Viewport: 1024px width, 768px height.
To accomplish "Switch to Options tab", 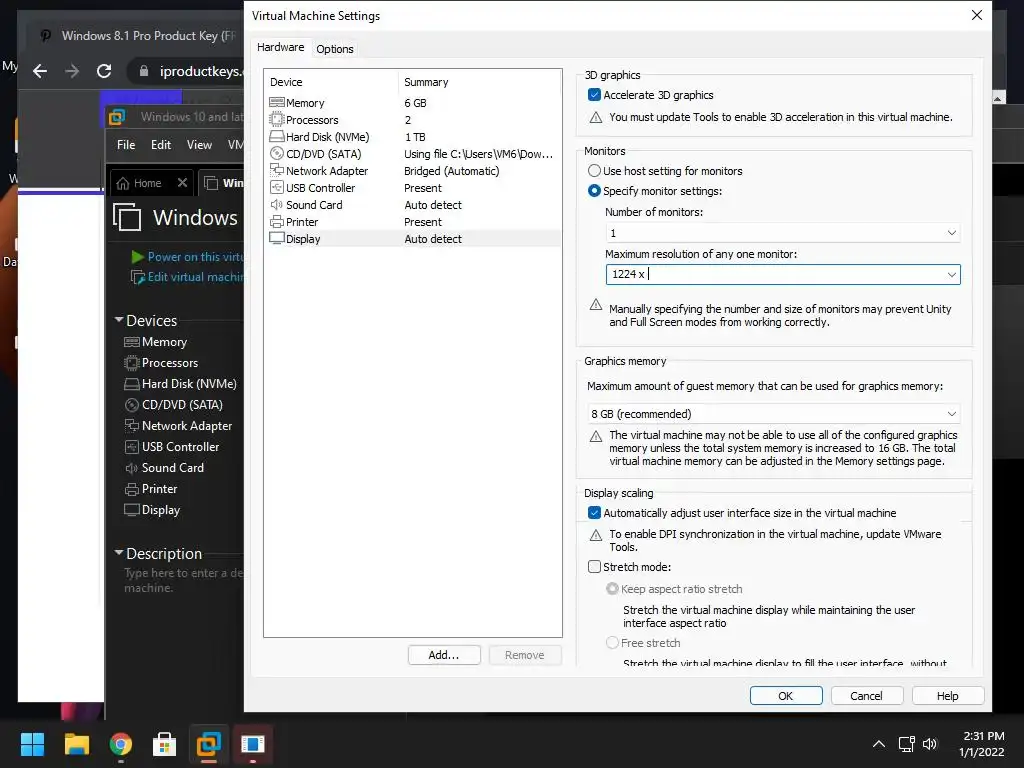I will [334, 49].
